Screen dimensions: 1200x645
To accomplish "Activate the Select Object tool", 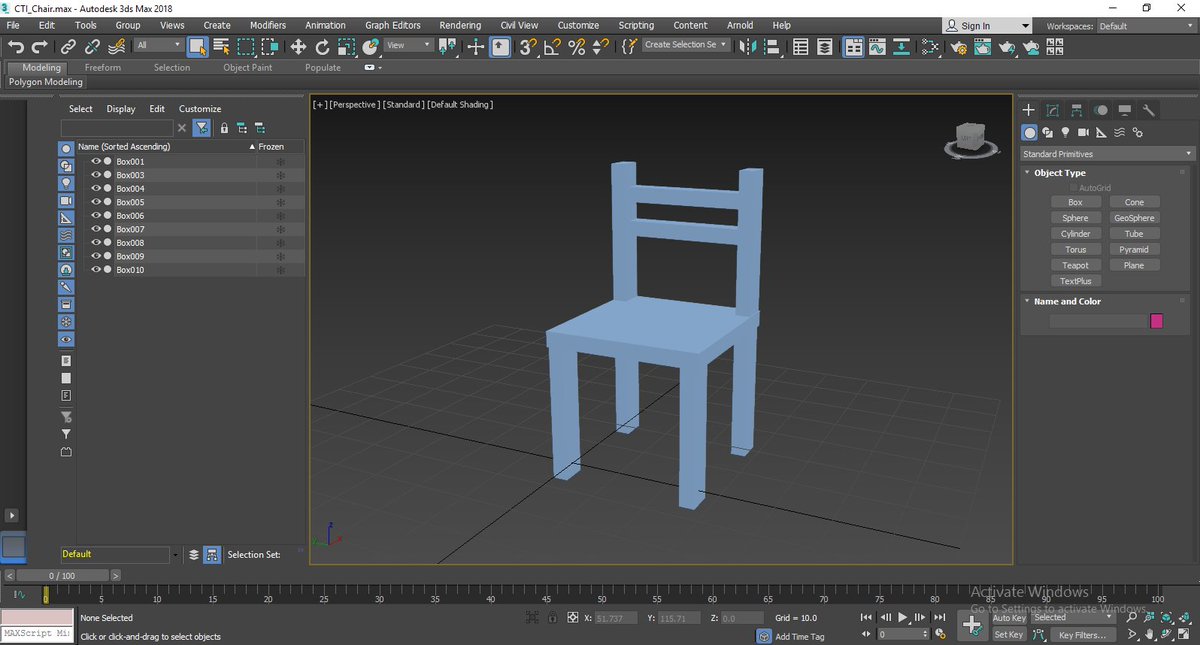I will [x=198, y=46].
